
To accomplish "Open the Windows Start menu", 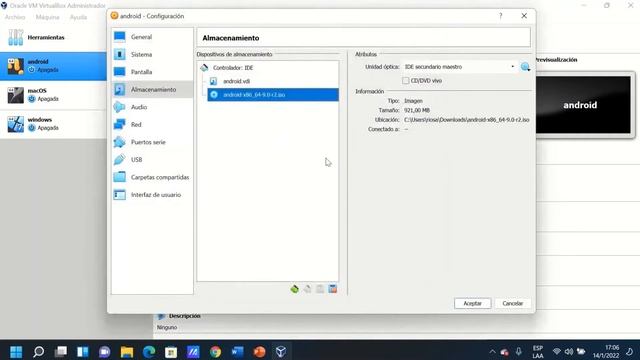I will [16, 351].
